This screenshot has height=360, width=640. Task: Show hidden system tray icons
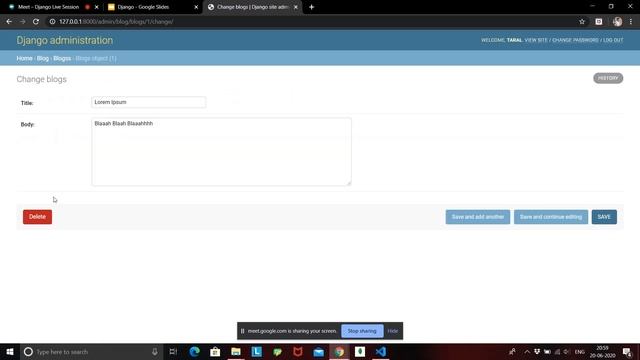click(527, 352)
